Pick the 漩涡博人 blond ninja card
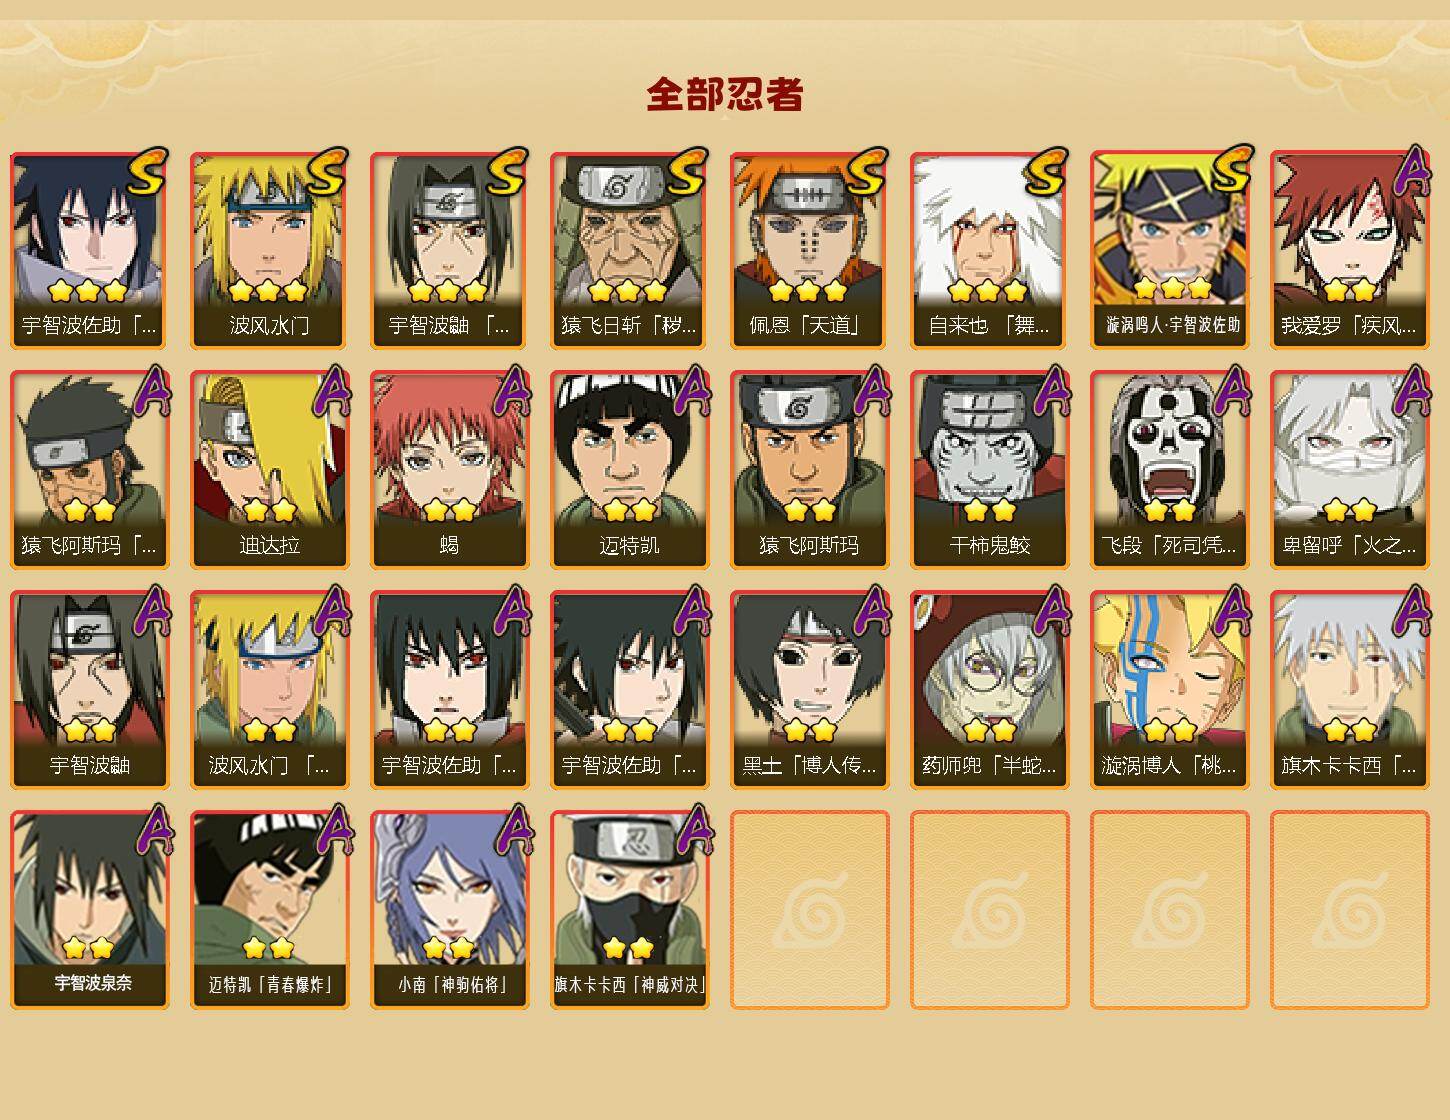 pos(1169,690)
